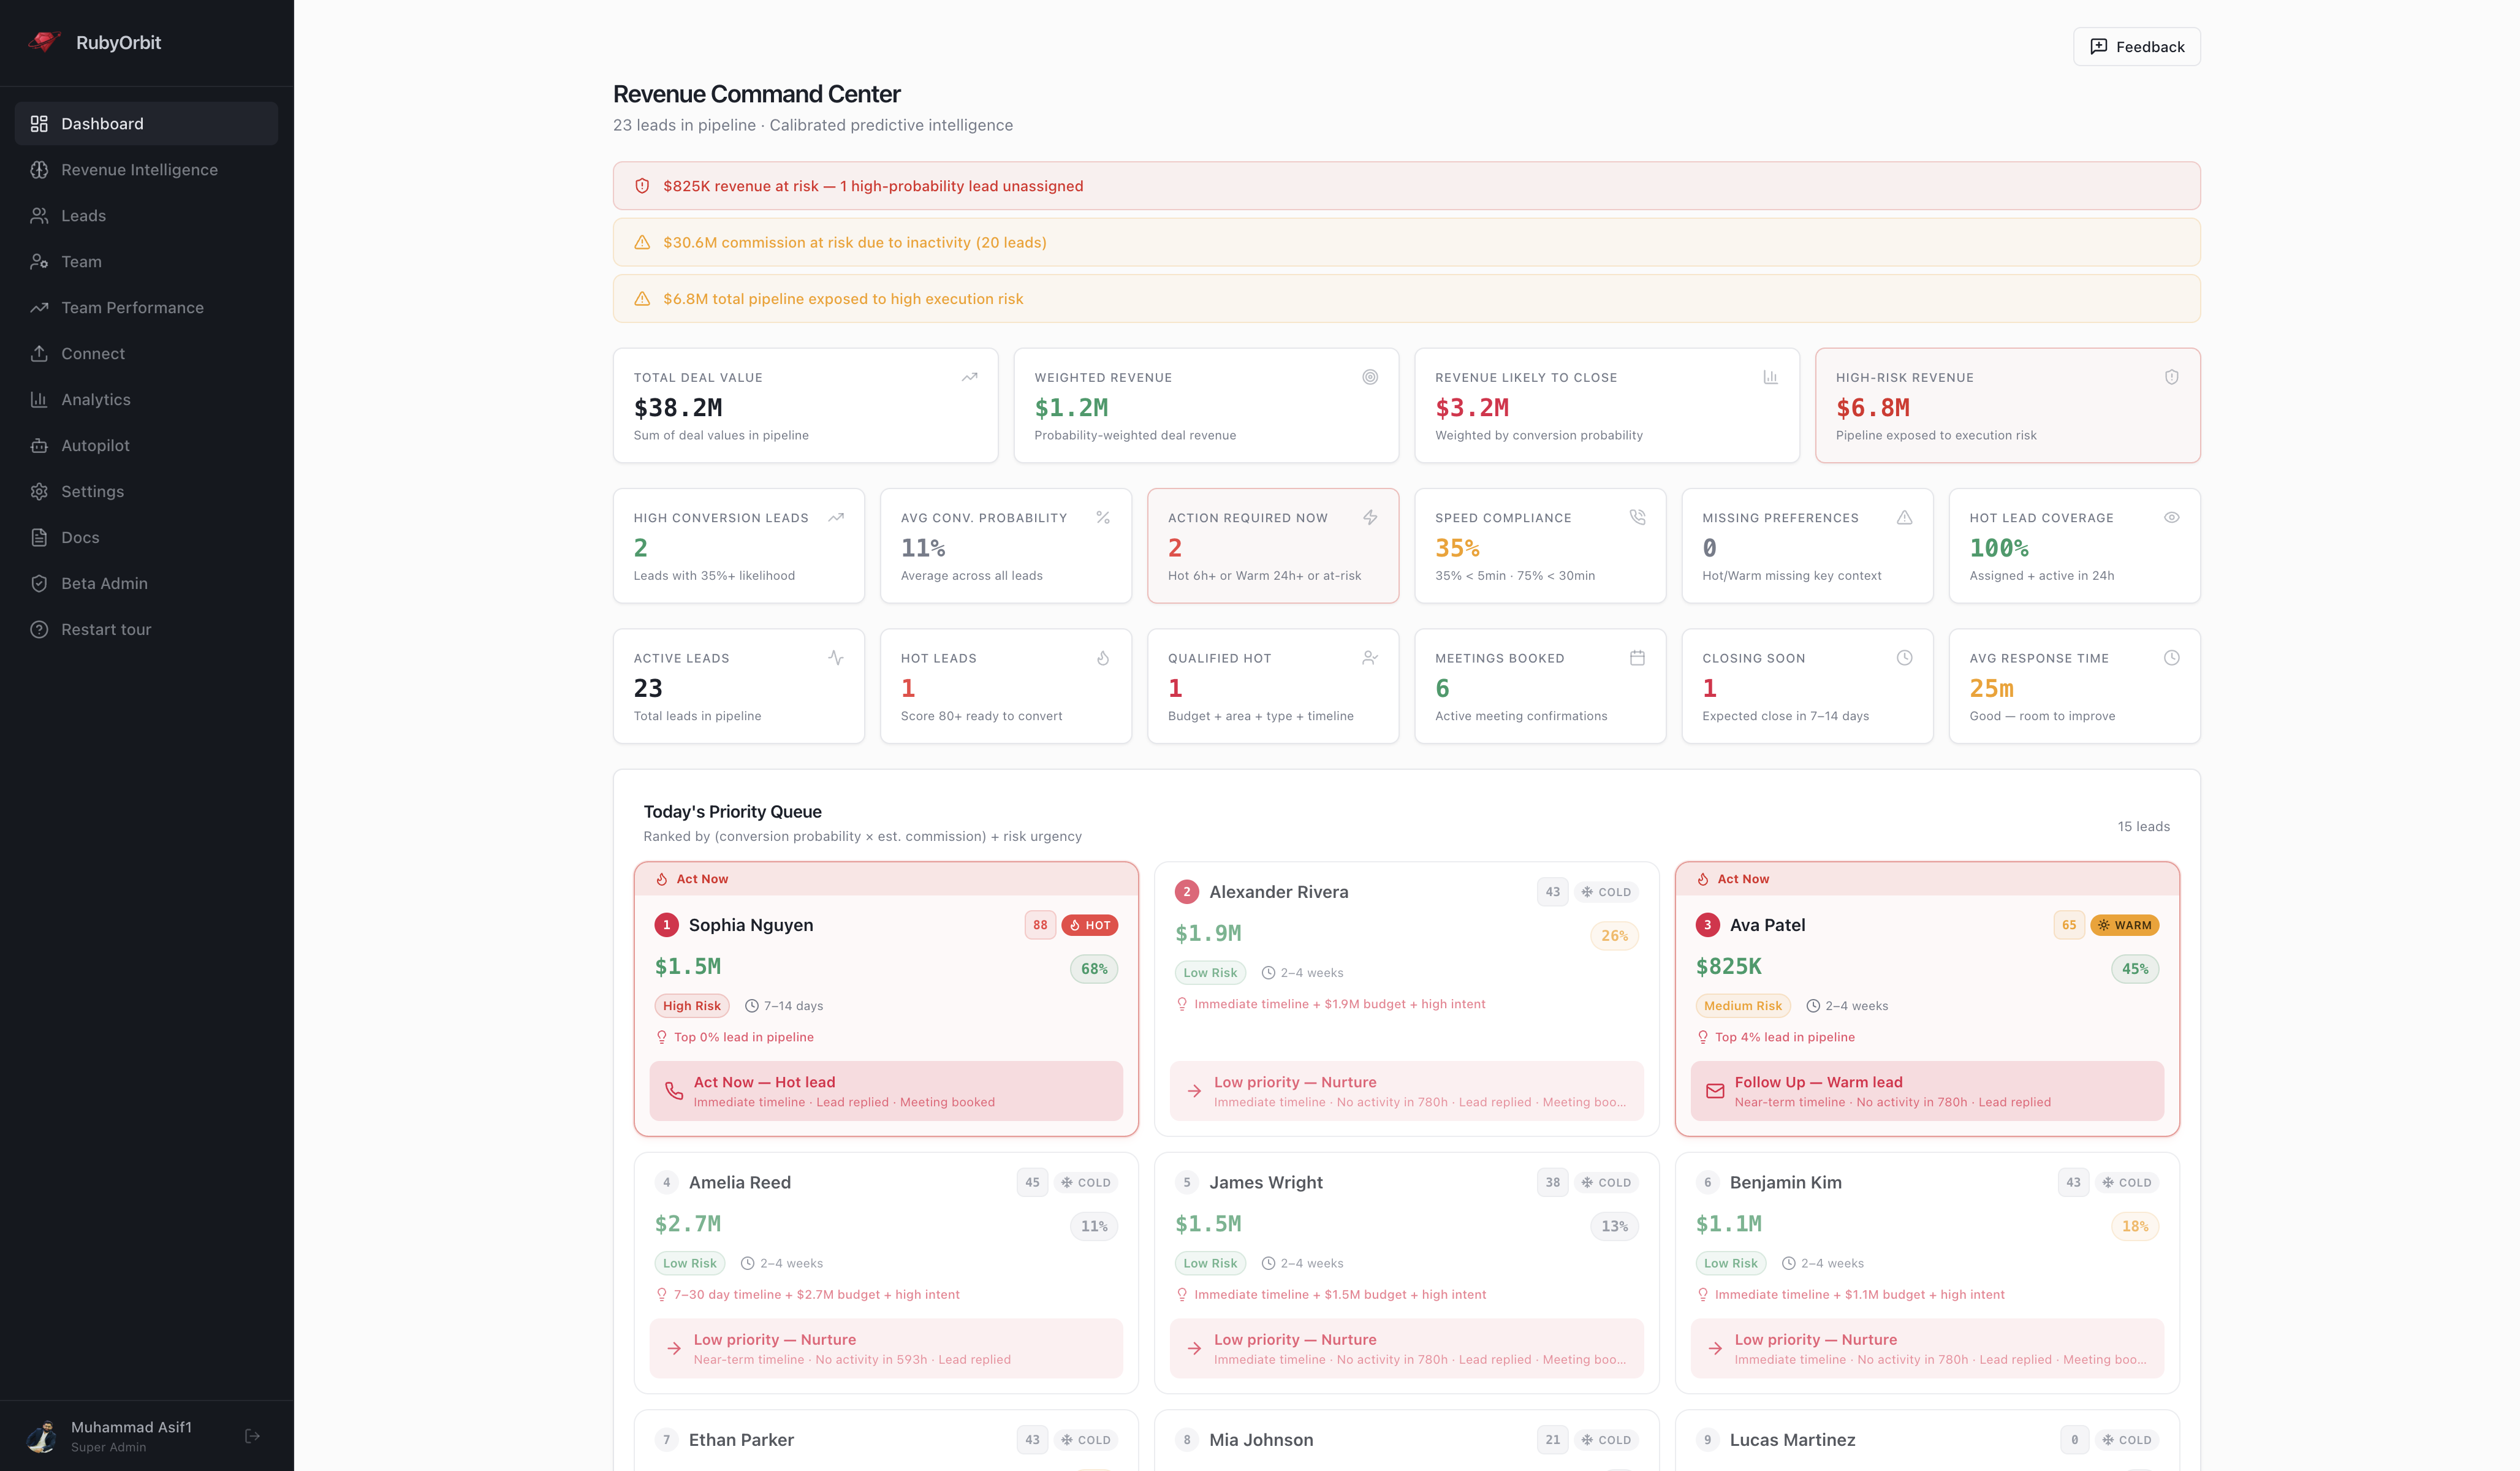The width and height of the screenshot is (2520, 1471).
Task: Click the WARM badge on Ava Patel's card
Action: [x=2124, y=925]
